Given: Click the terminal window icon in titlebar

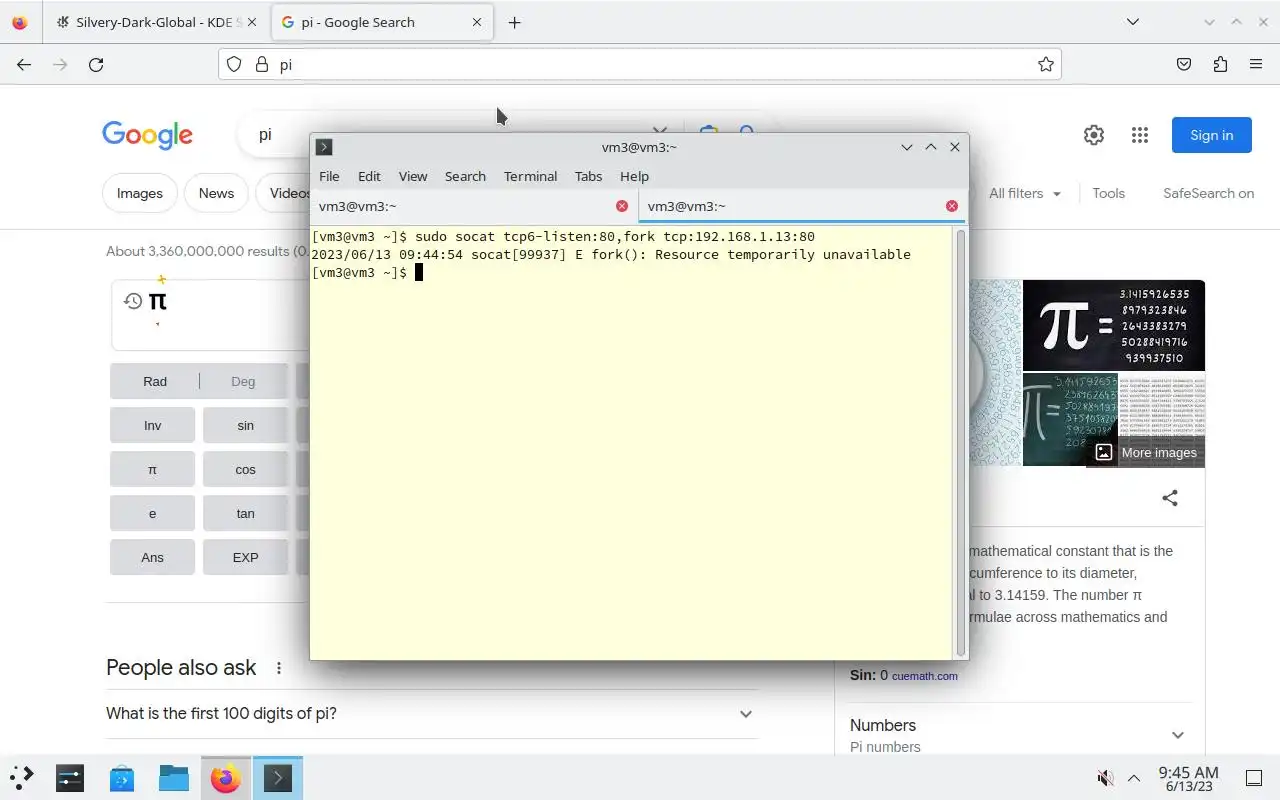Looking at the screenshot, I should coord(324,147).
